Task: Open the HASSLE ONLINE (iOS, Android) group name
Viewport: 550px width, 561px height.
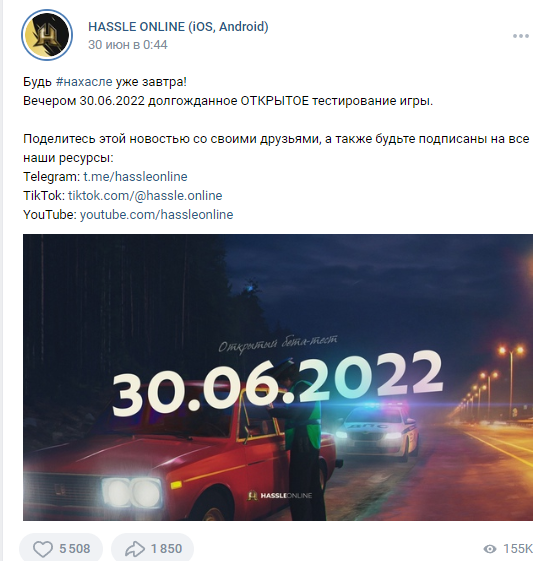Action: 178,26
